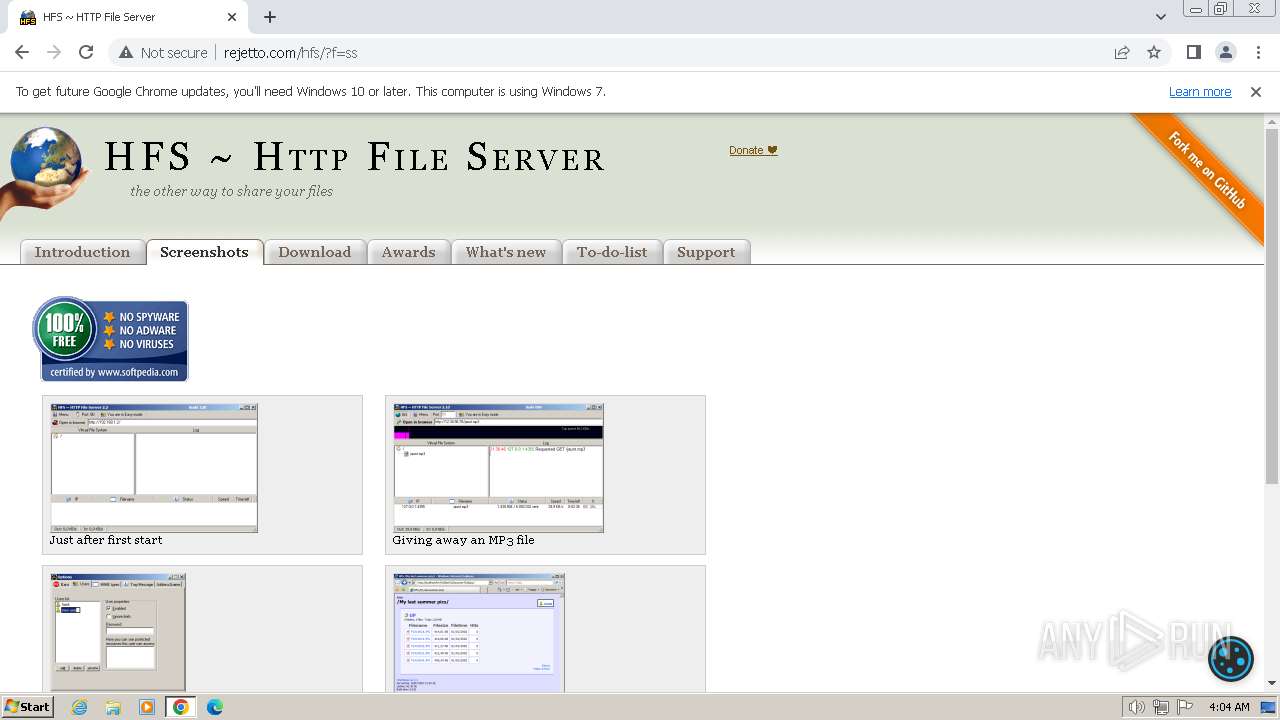Open the Action Center flag icon

pos(1185,706)
